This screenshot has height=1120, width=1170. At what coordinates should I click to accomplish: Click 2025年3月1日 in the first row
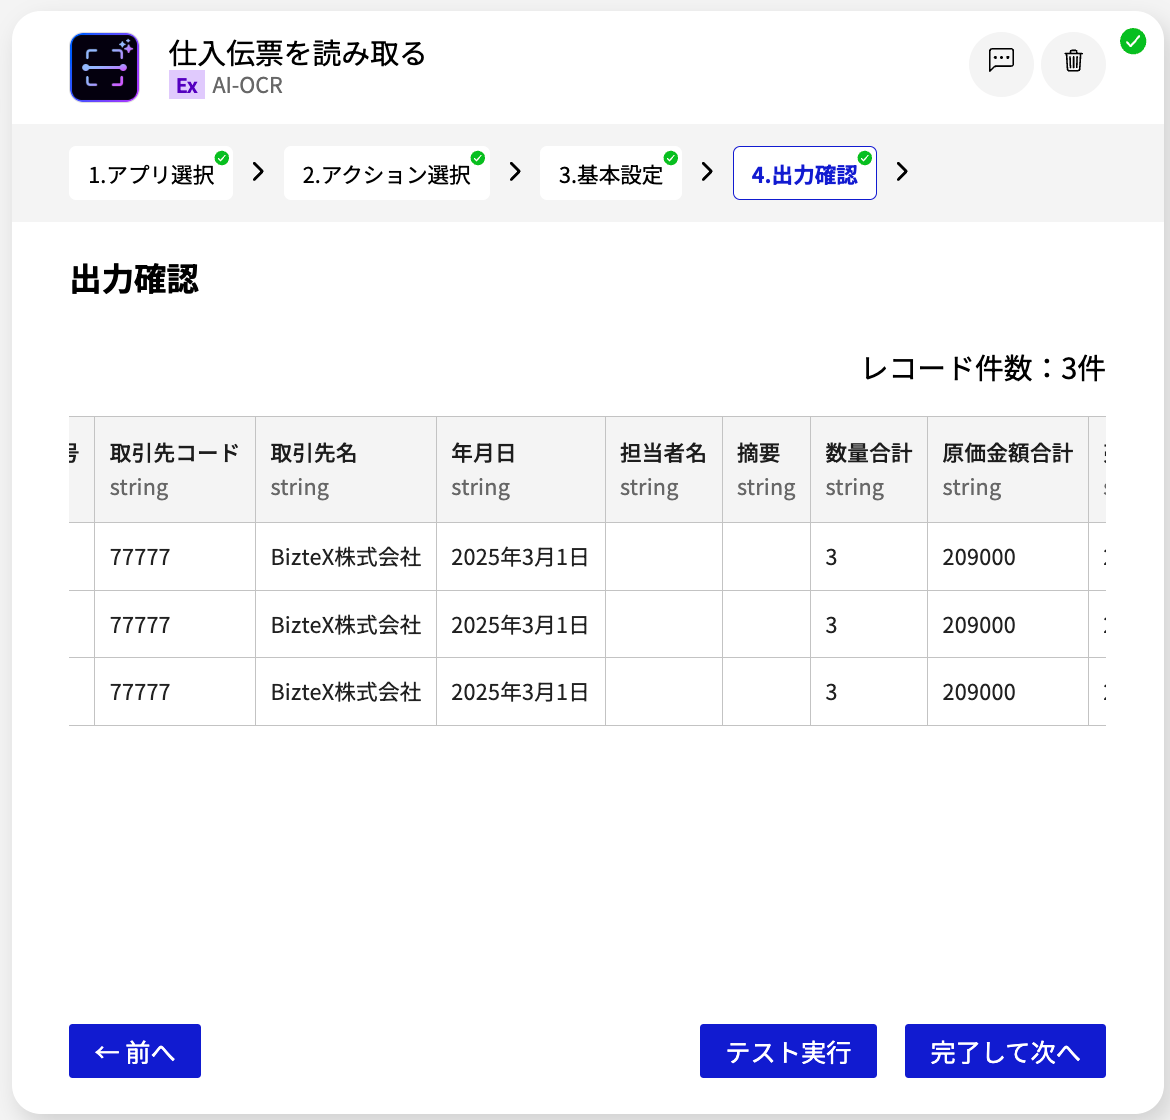[519, 557]
